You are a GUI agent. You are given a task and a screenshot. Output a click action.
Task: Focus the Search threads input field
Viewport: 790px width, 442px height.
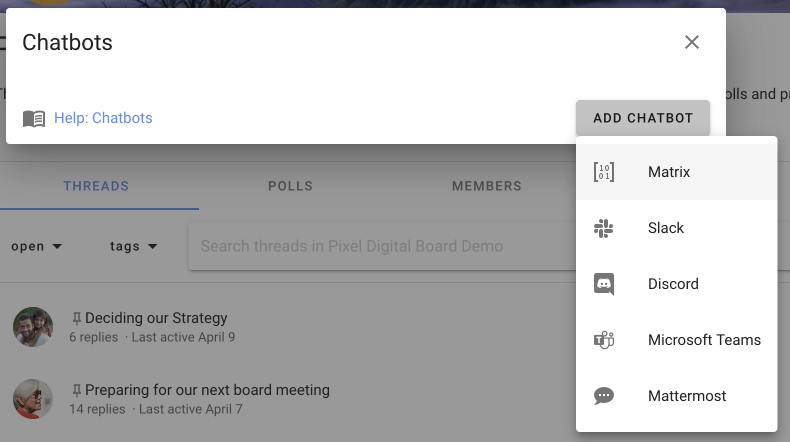pyautogui.click(x=383, y=246)
